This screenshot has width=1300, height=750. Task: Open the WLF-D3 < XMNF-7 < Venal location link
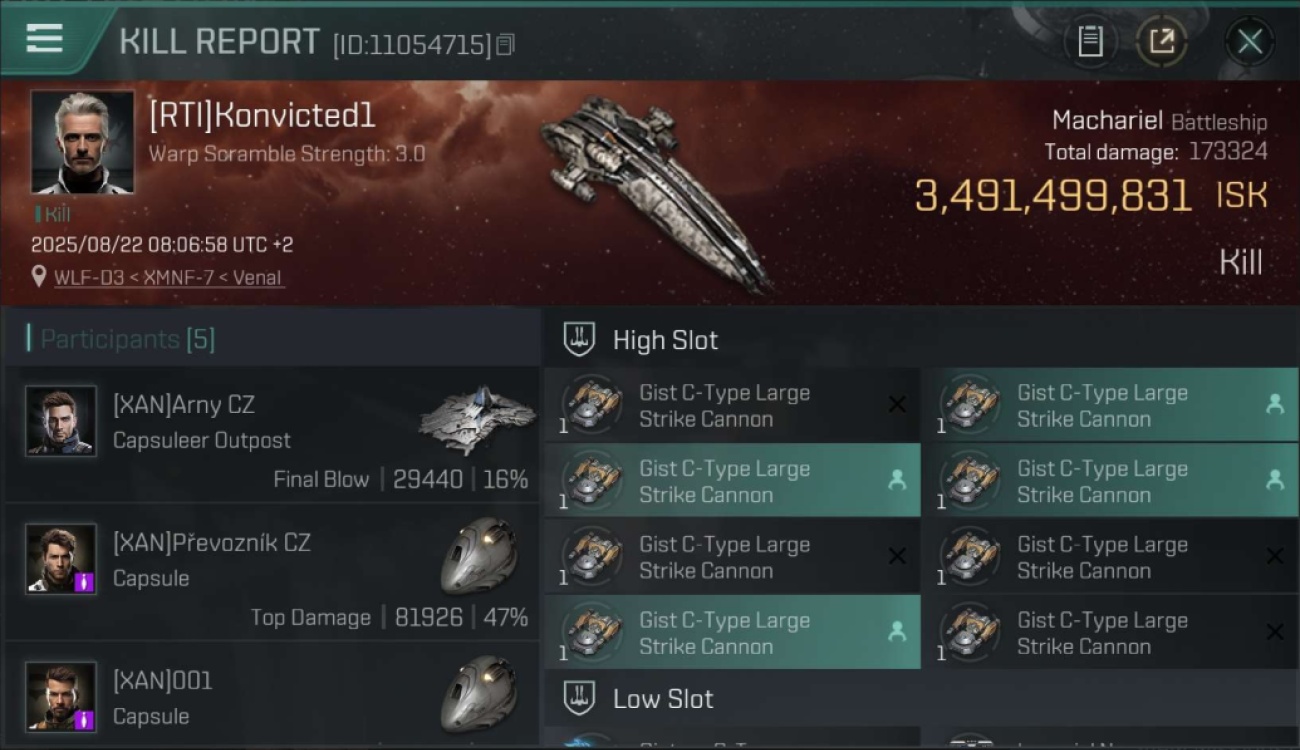pos(168,277)
